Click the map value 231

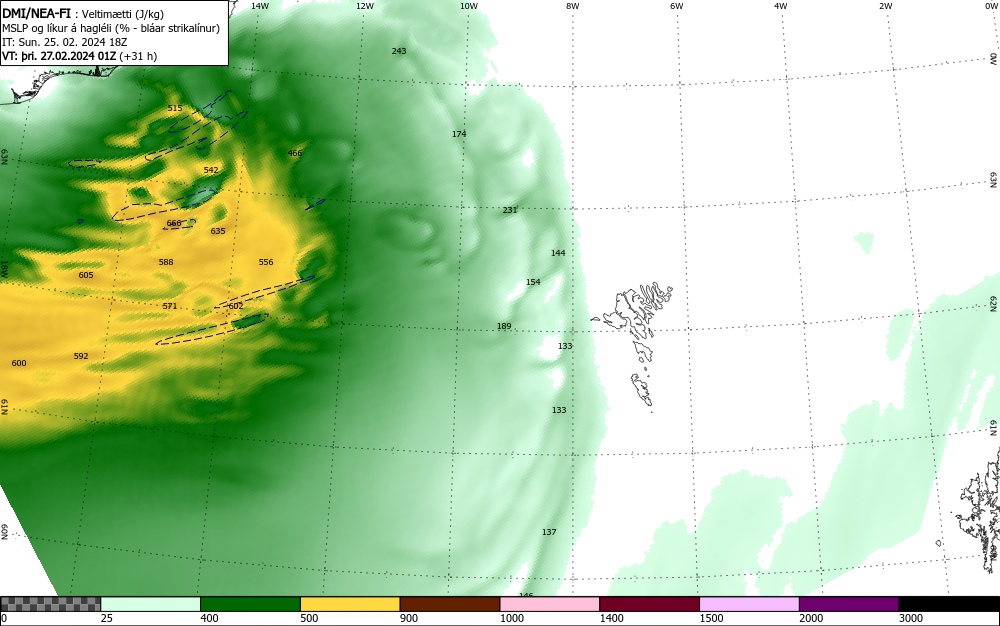point(510,210)
